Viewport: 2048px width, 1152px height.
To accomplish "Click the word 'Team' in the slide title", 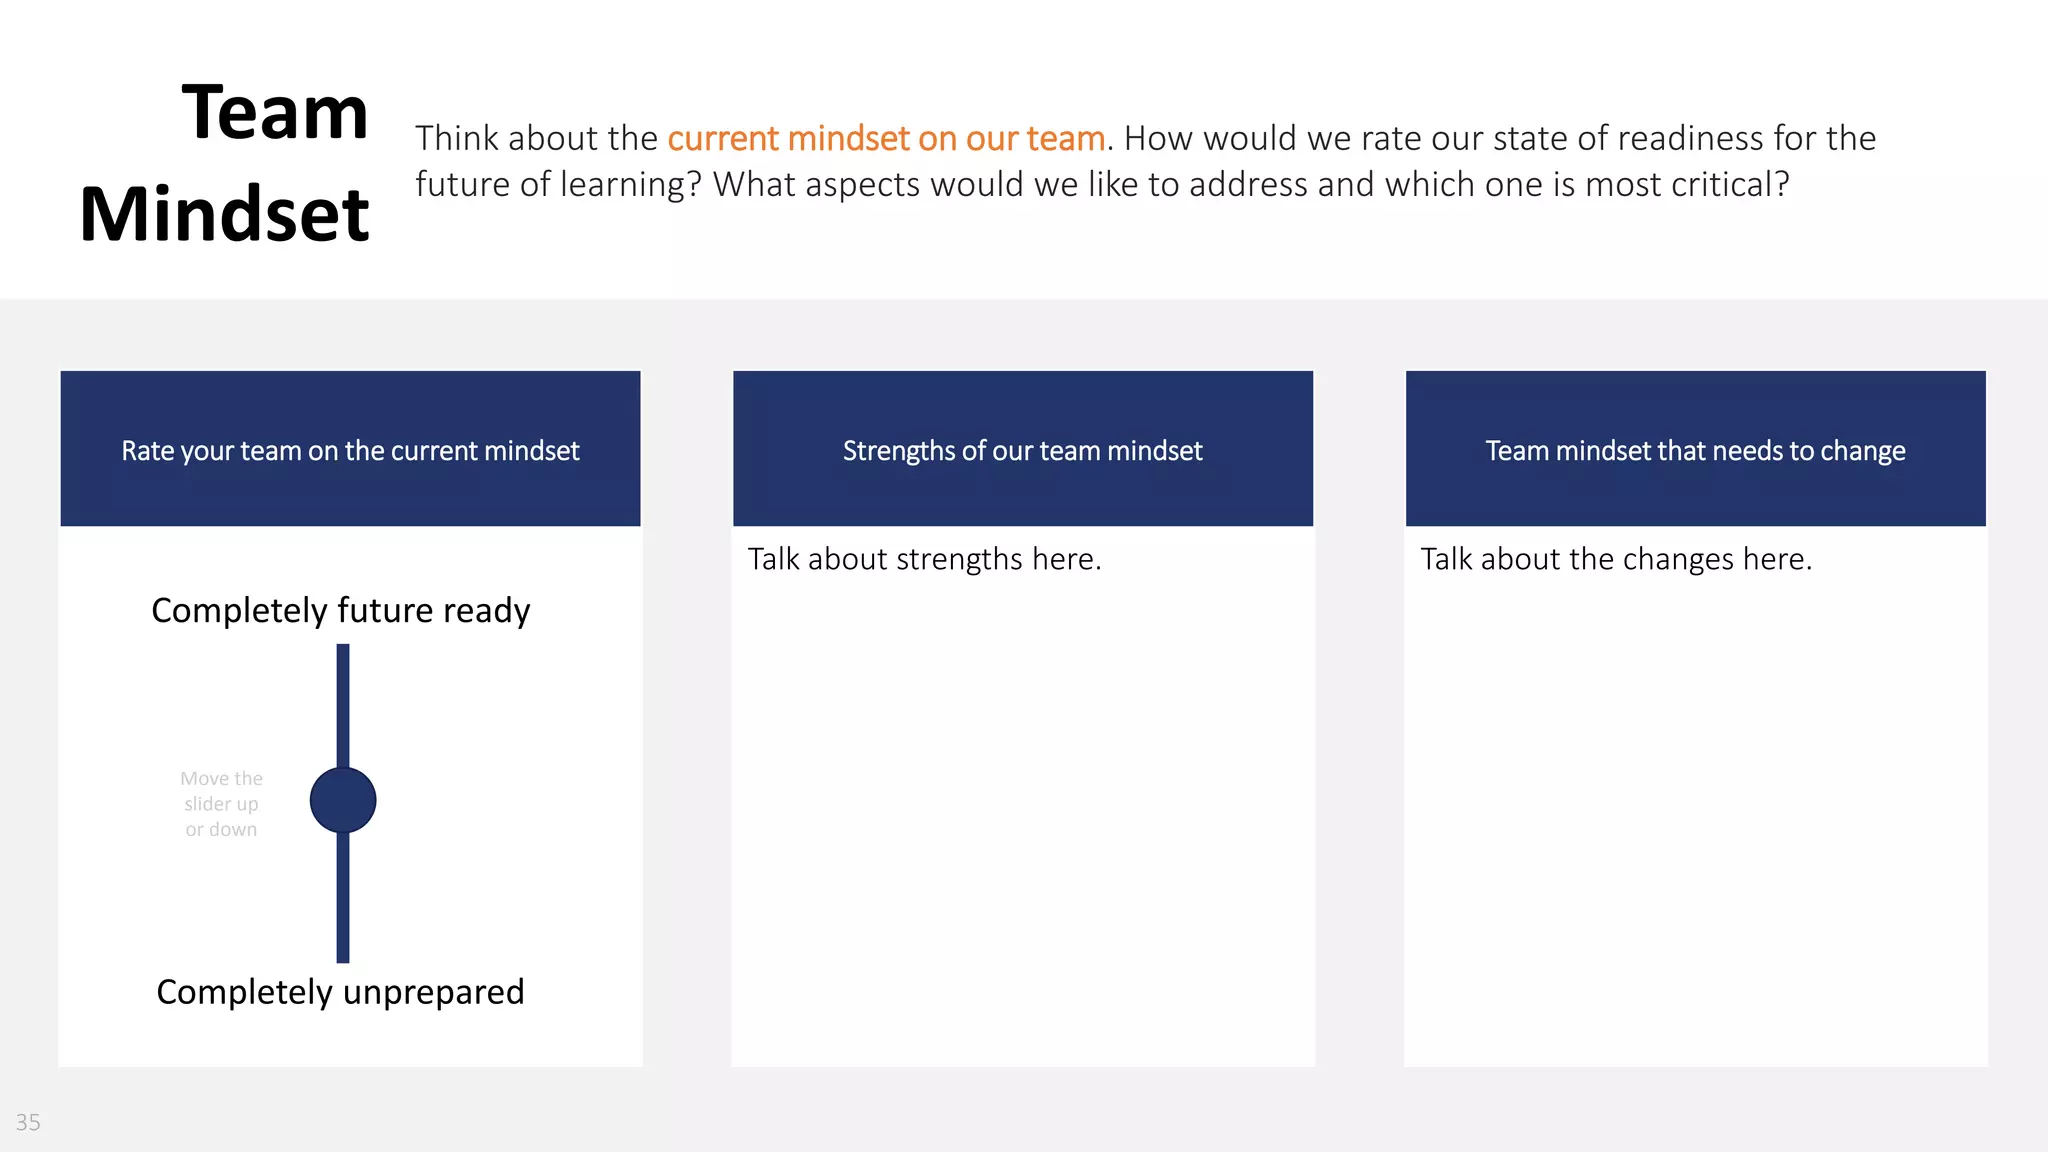I will point(275,112).
